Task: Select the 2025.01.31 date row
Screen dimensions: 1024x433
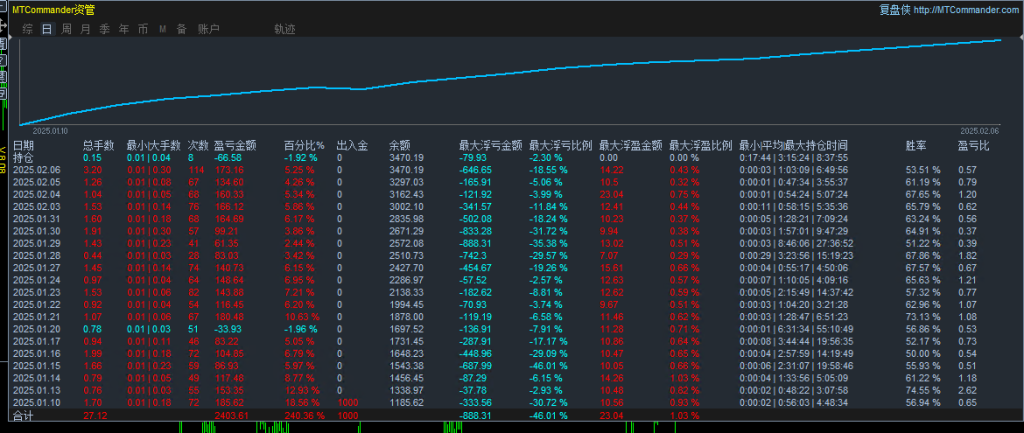Action: [x=38, y=218]
